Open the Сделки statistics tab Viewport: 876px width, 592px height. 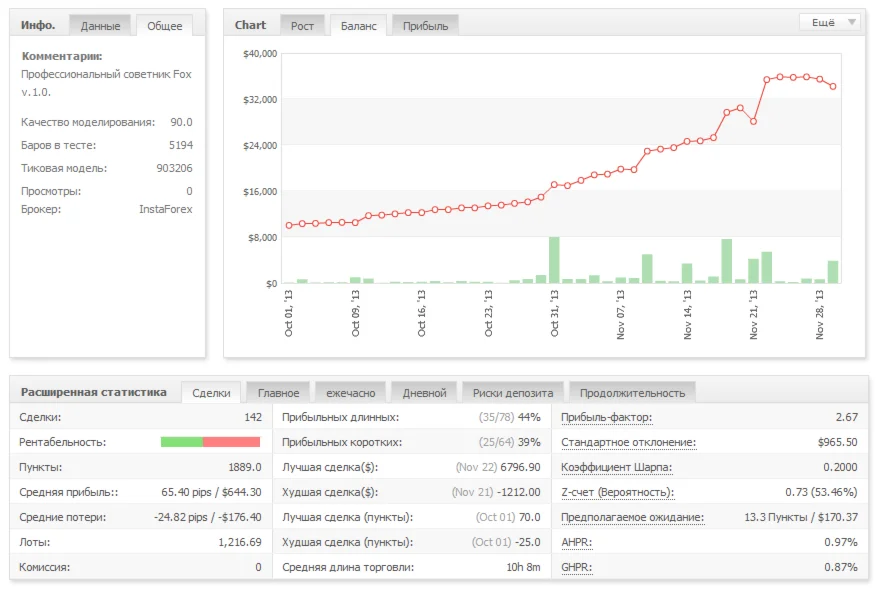(x=211, y=393)
